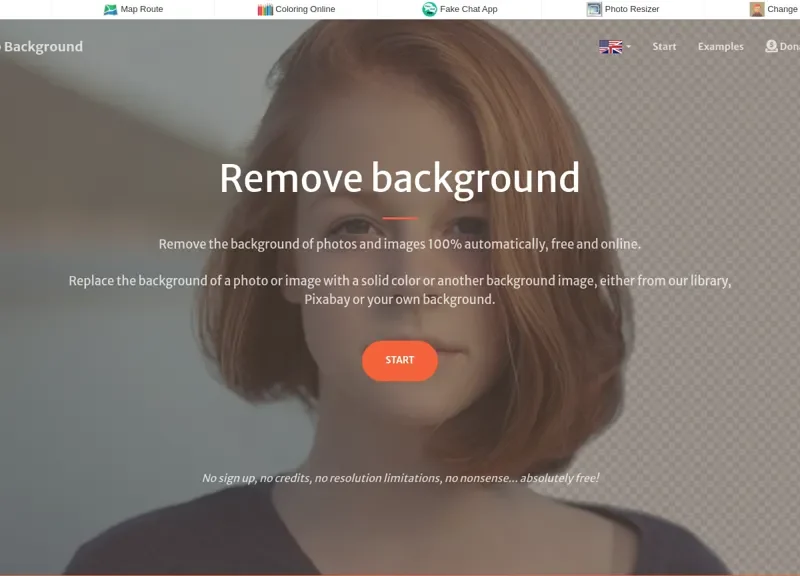The image size is (800, 576).
Task: Click the browser back arrow icon
Action: (x=10, y=8)
